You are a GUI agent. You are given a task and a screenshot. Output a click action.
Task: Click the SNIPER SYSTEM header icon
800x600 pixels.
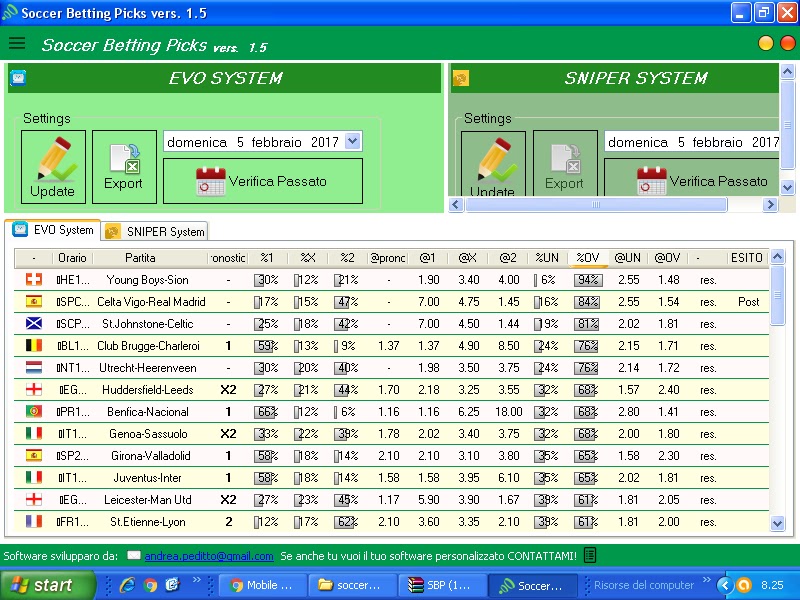[x=461, y=79]
